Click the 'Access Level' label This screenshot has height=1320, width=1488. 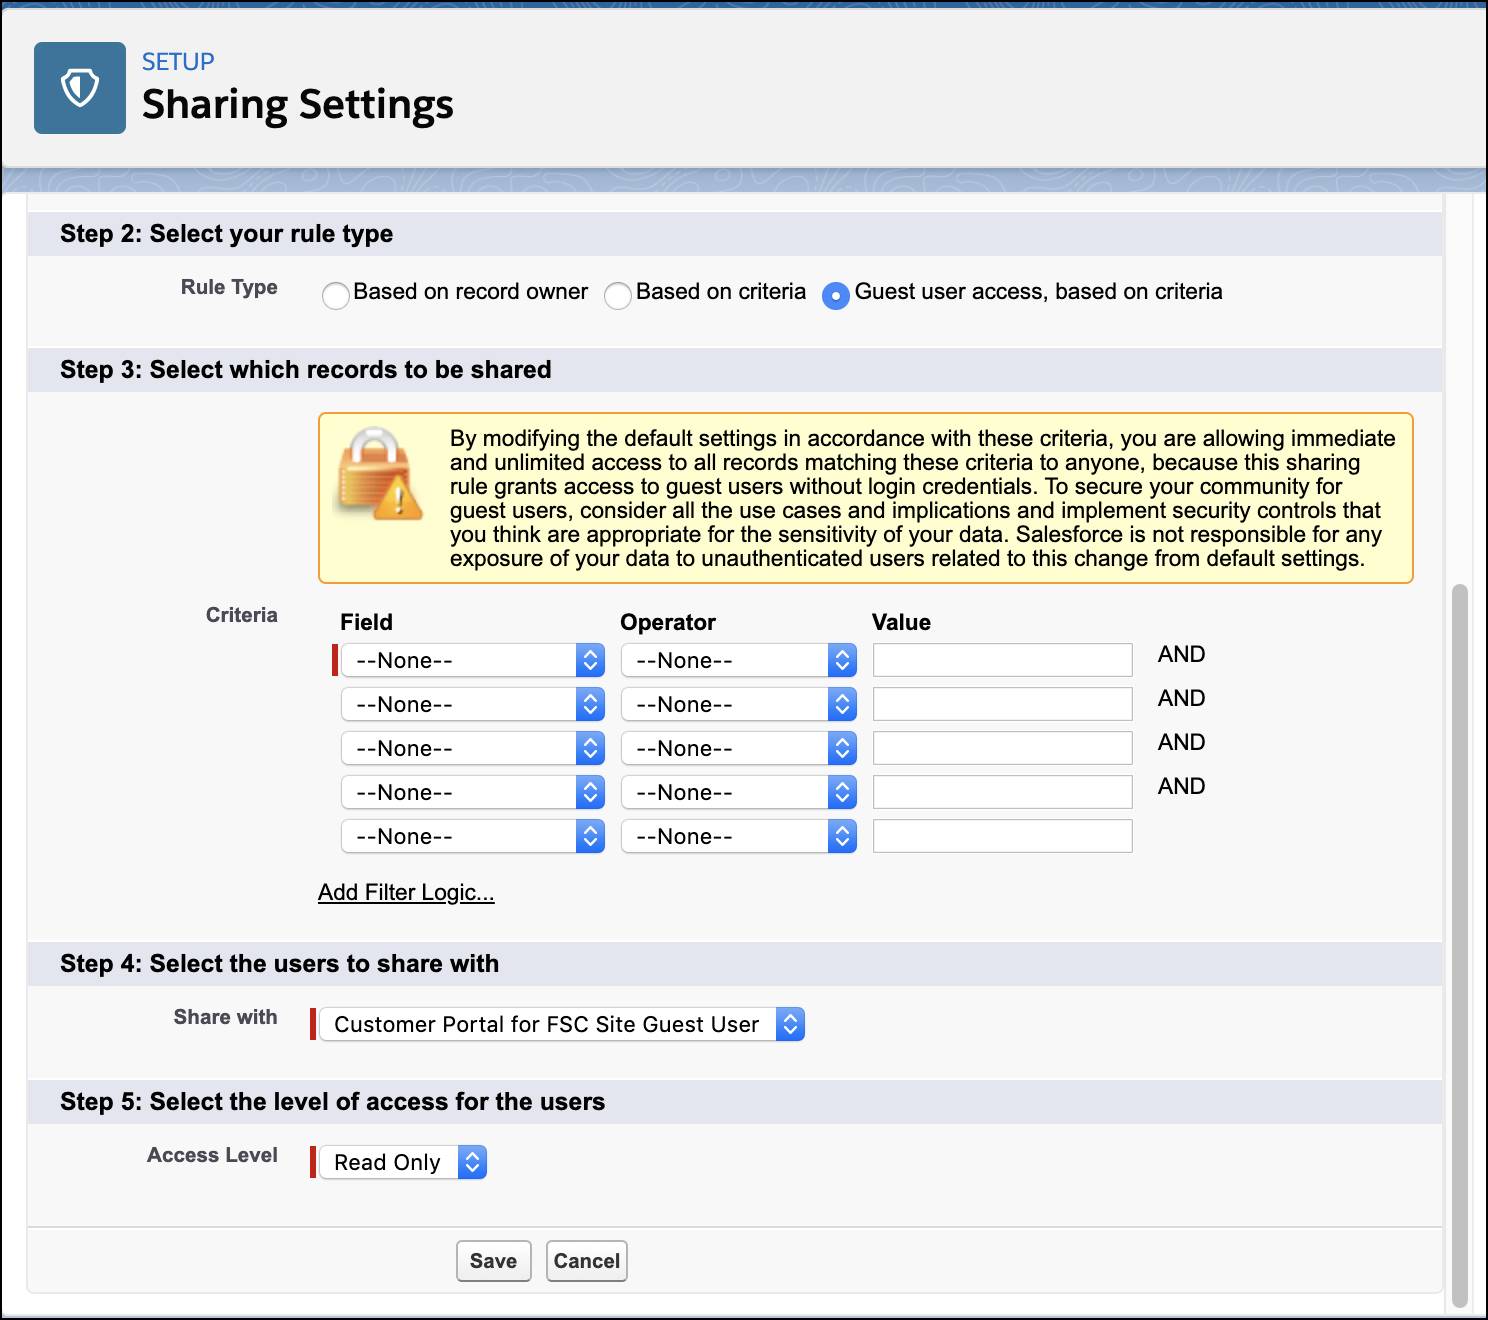coord(212,1155)
